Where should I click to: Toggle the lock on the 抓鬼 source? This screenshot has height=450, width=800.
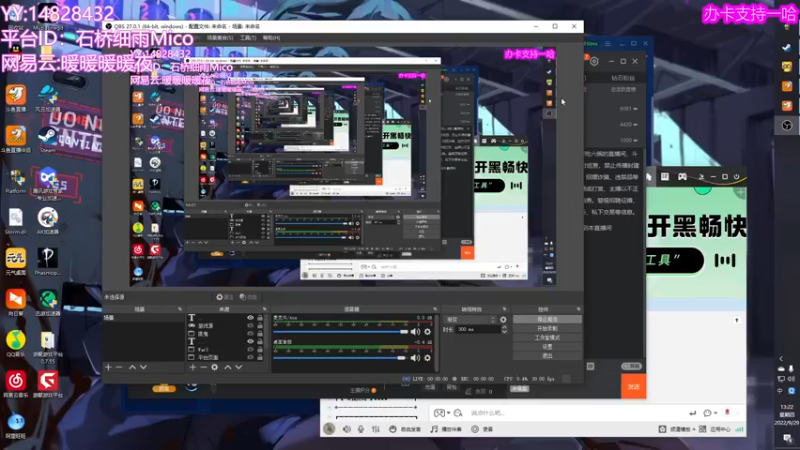pos(260,334)
